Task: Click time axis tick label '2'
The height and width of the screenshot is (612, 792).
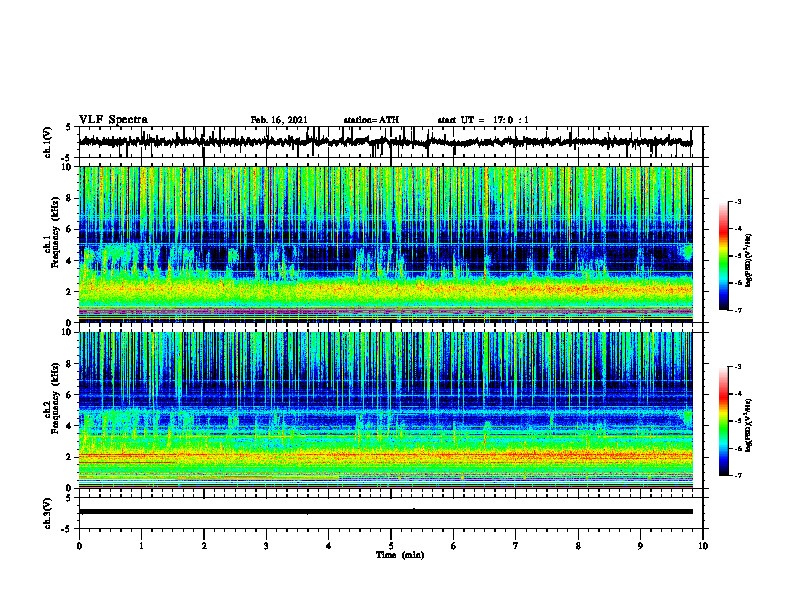Action: tap(204, 546)
